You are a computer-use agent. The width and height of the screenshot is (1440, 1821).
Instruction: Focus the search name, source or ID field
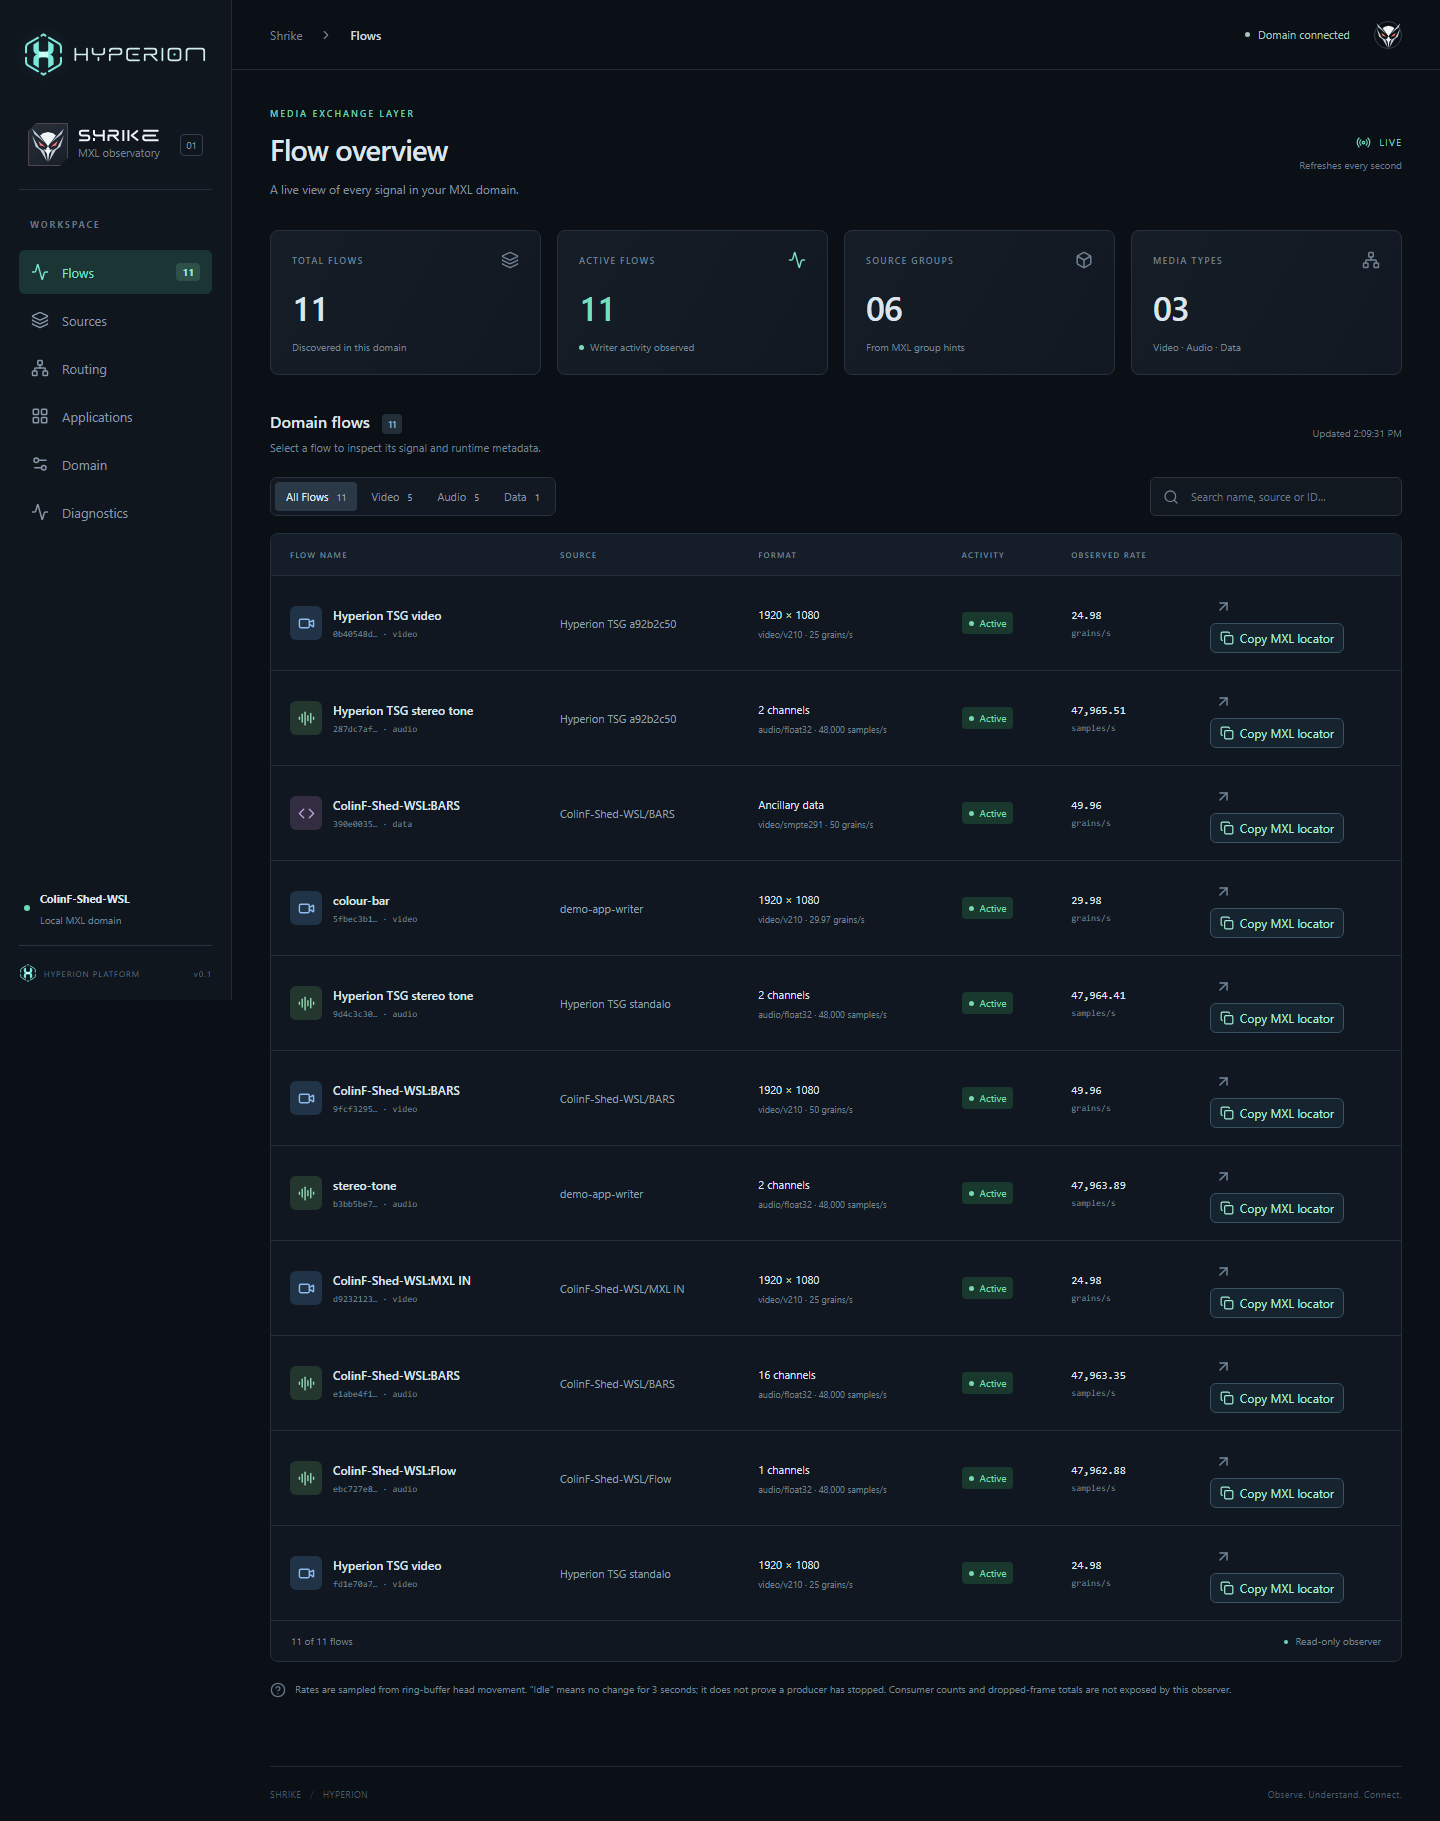pos(1276,497)
